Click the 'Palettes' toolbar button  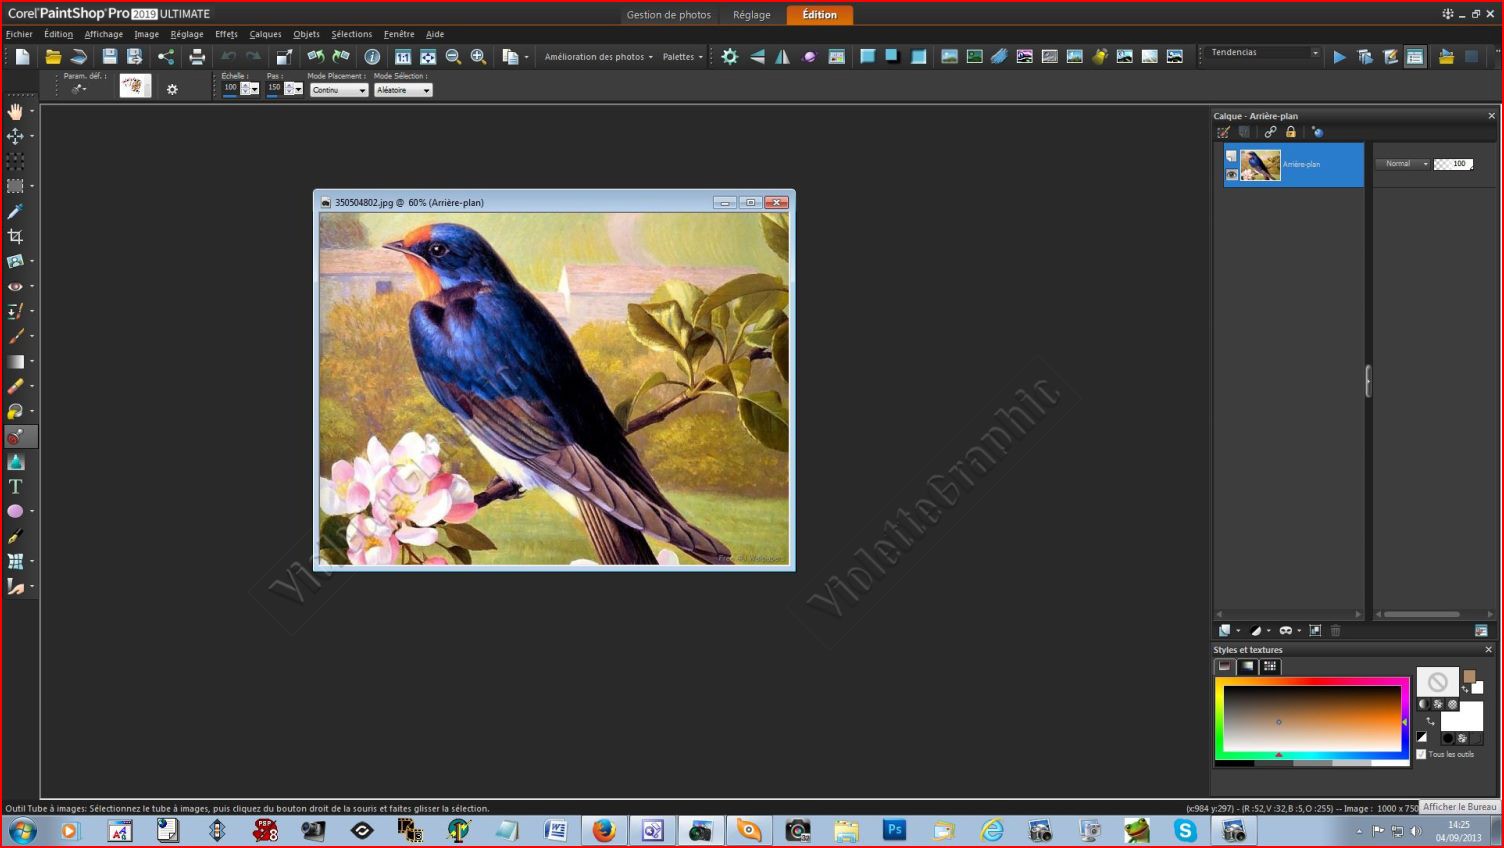coord(682,57)
